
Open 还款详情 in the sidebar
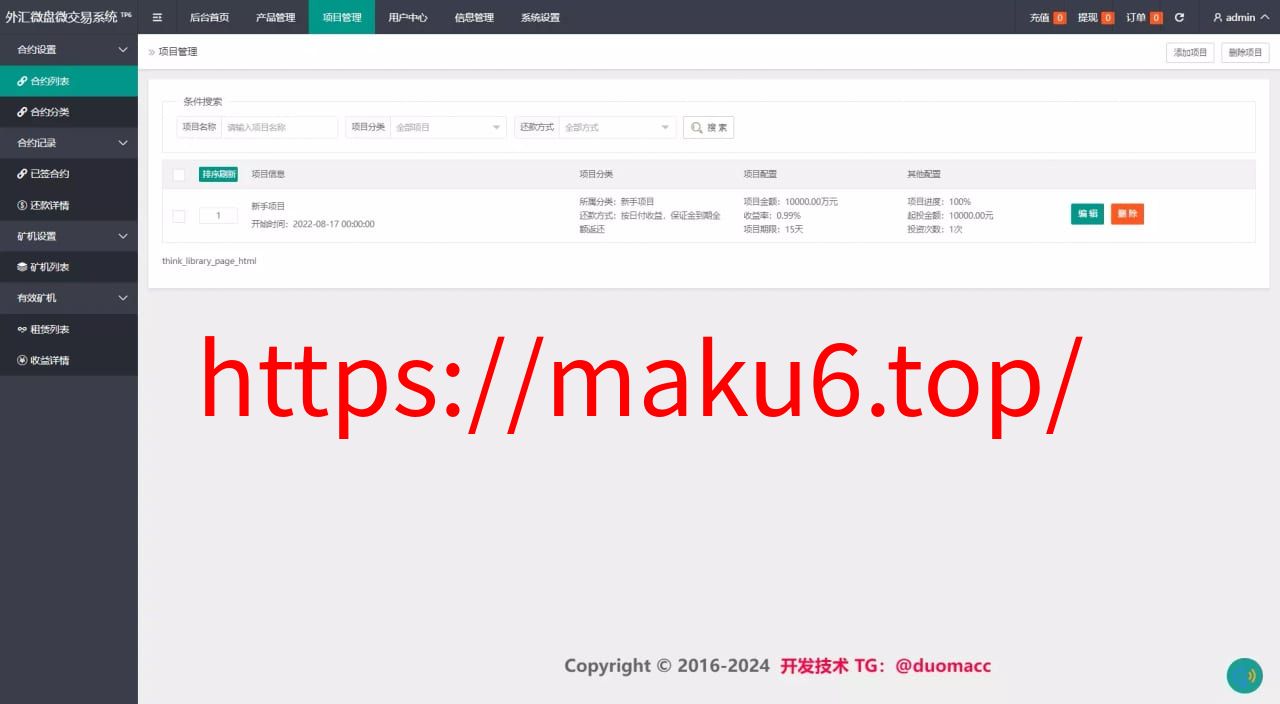click(69, 205)
